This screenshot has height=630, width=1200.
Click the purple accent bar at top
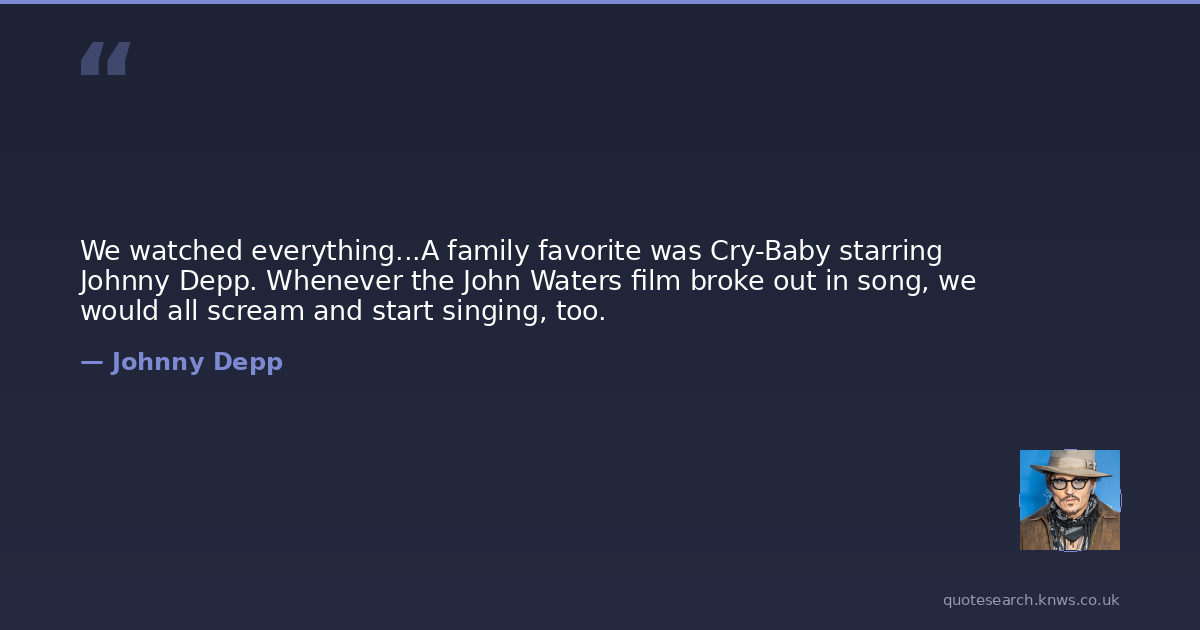pos(600,2)
